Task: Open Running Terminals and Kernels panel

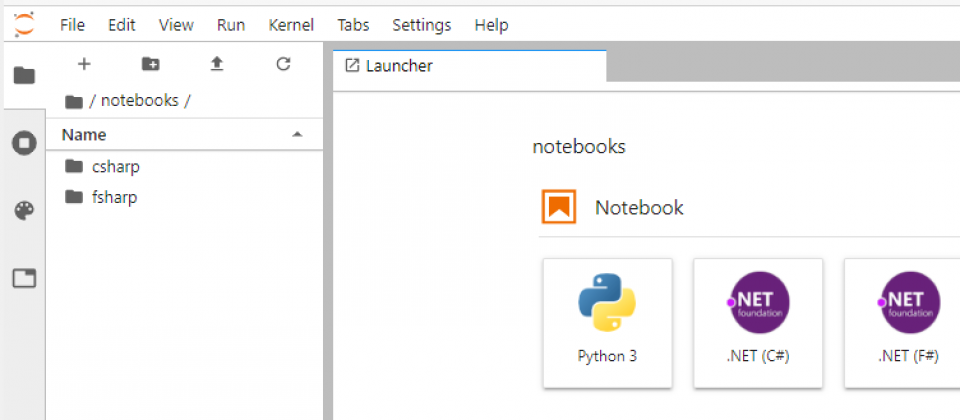Action: point(24,144)
